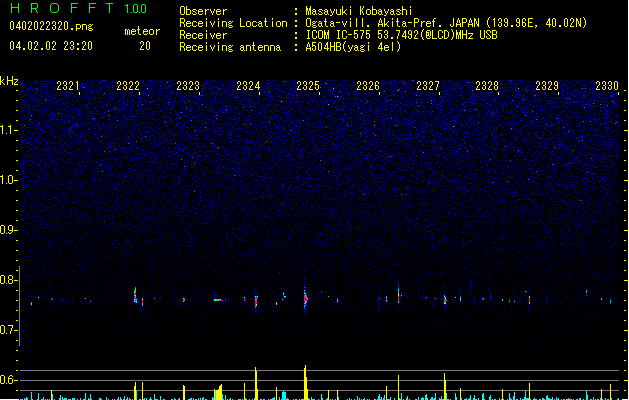This screenshot has height=400, width=629.
Task: Click the kHz axis unit label
Action: pyautogui.click(x=9, y=81)
